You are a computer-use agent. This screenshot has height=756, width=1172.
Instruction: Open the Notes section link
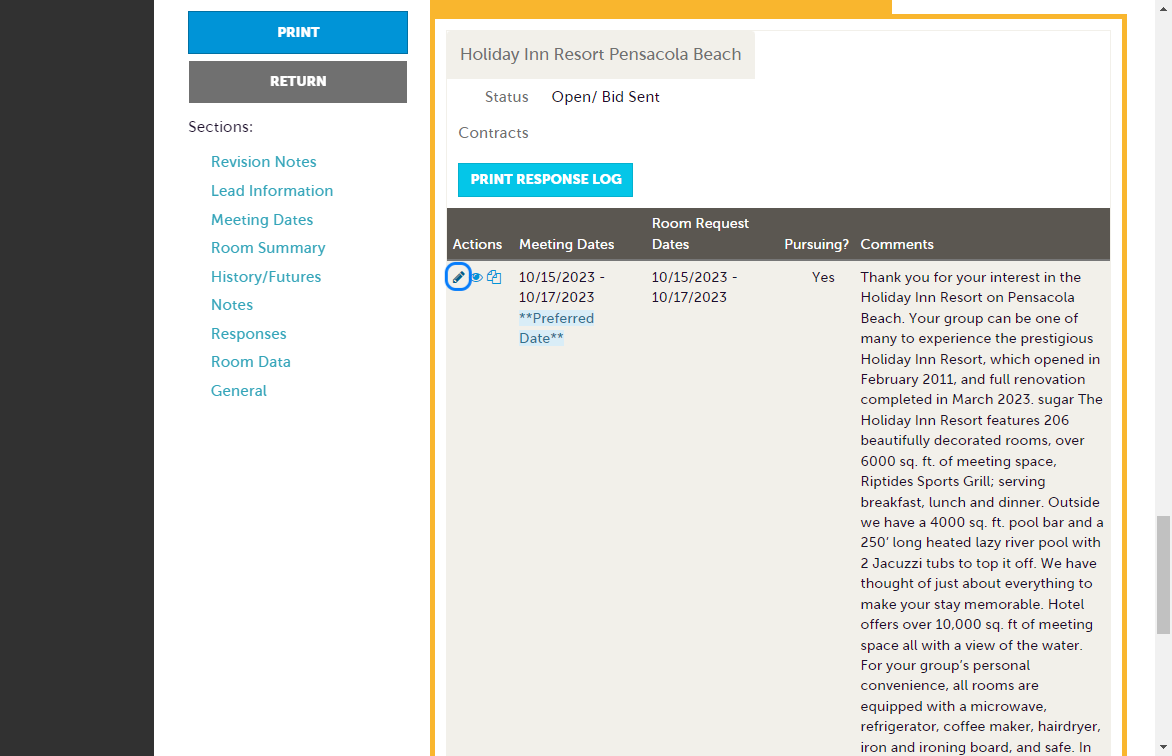coord(232,305)
